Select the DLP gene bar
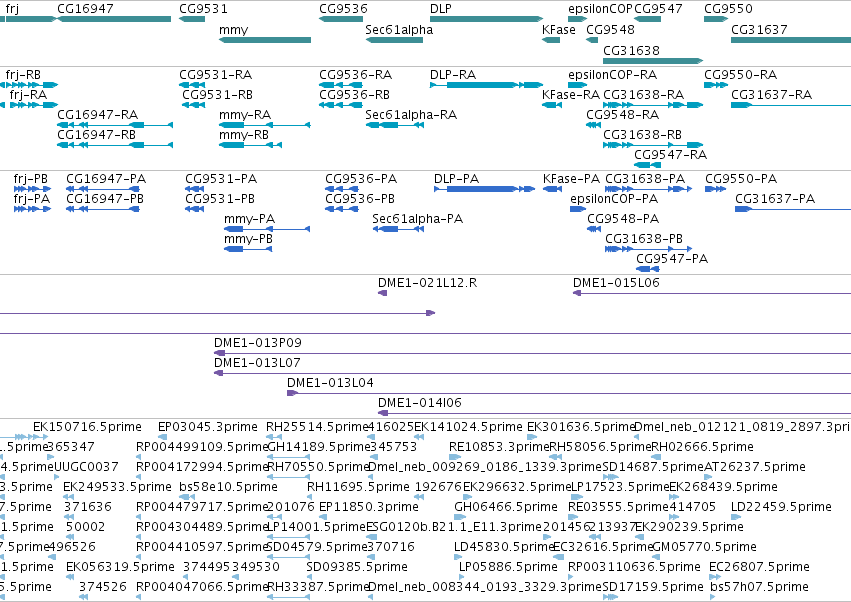Image resolution: width=851 pixels, height=602 pixels. pos(486,19)
